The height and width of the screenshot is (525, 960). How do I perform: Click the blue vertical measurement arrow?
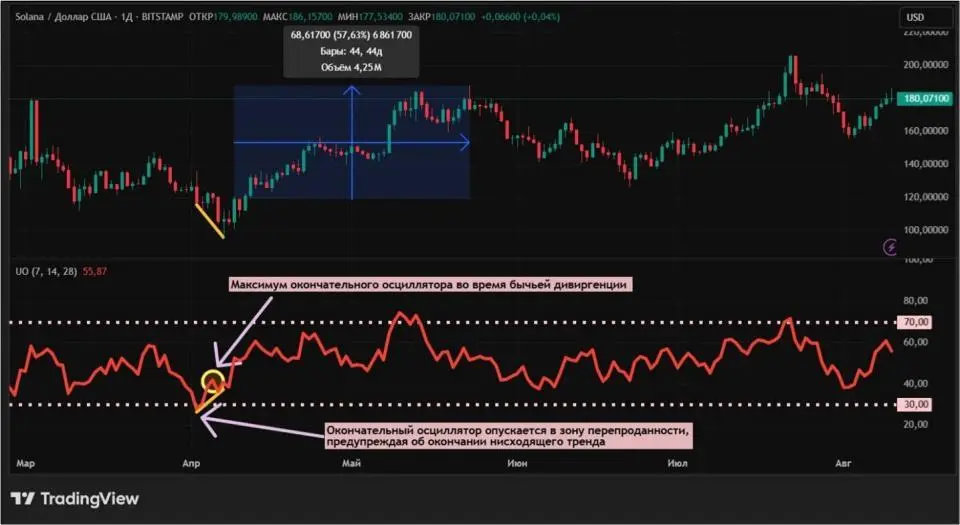pos(352,140)
